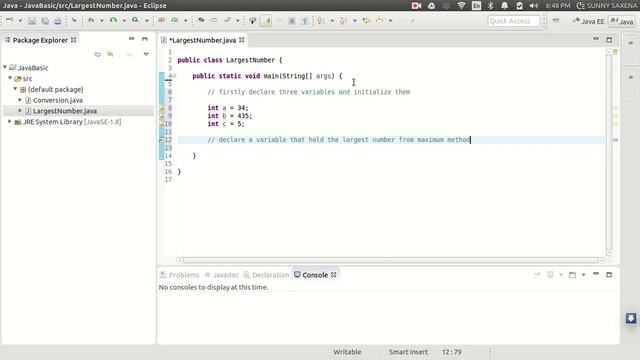Toggle Mark Occurrences highlighter button
640x360 pixels.
[x=266, y=20]
